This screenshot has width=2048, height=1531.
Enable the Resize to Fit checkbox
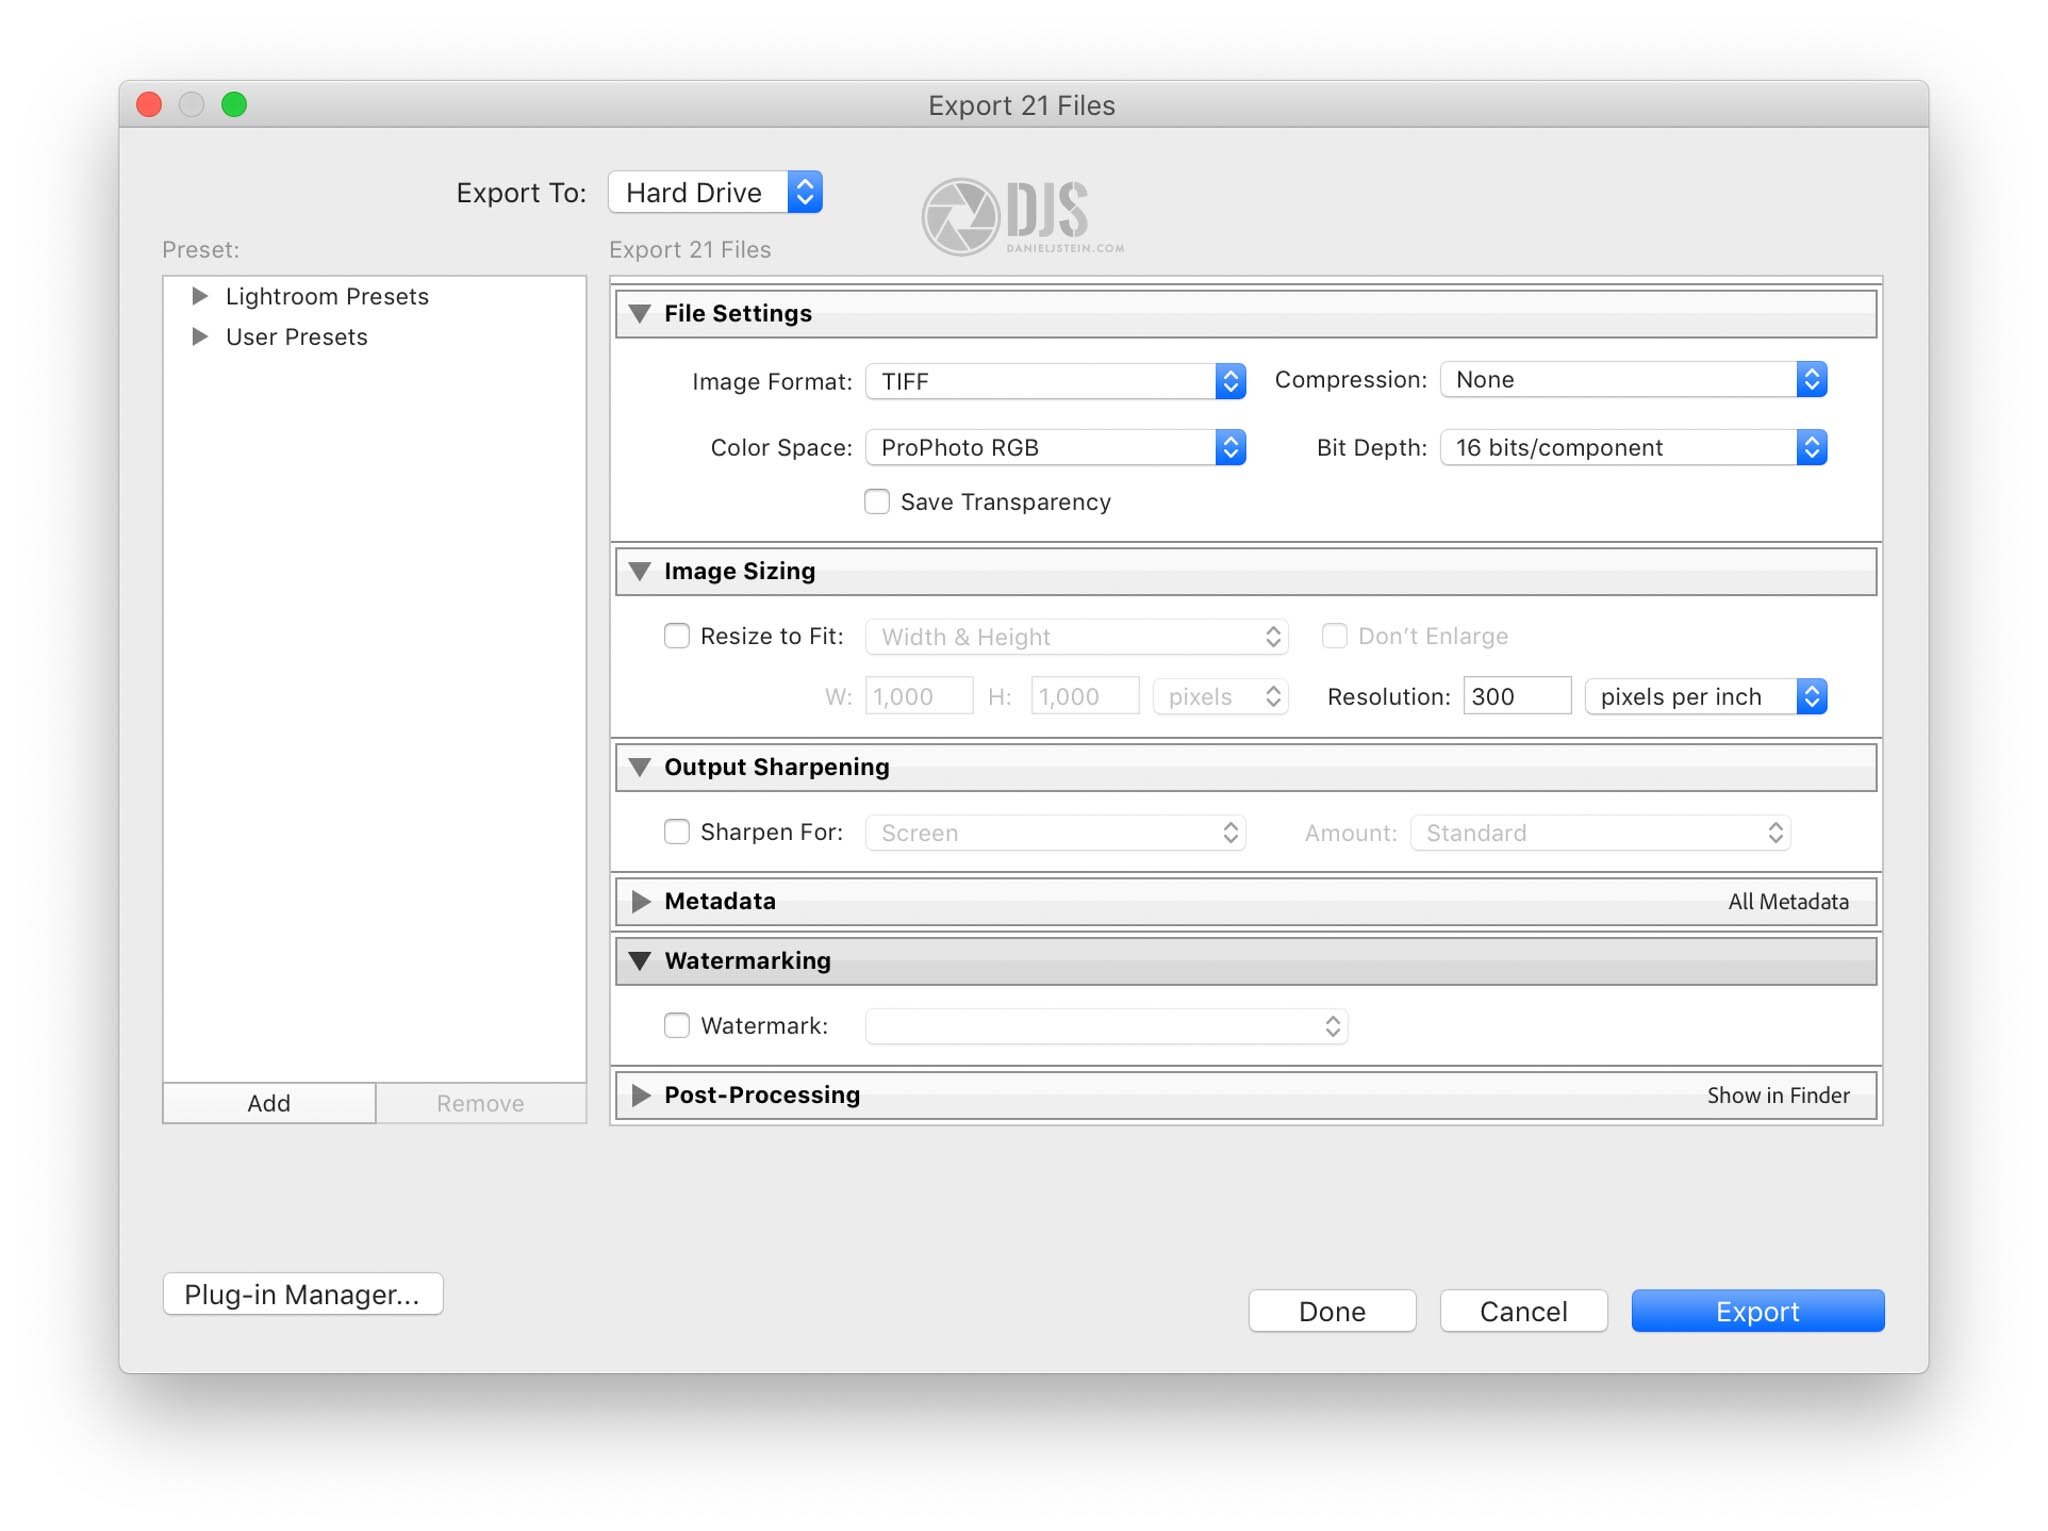(677, 636)
